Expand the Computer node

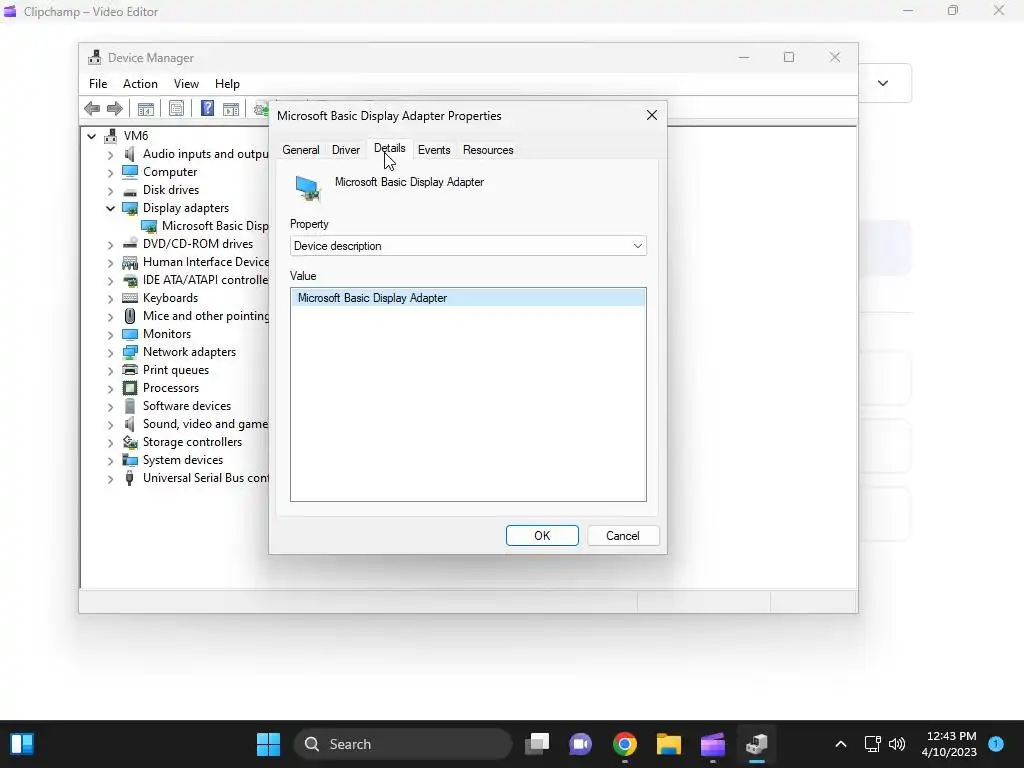[110, 172]
